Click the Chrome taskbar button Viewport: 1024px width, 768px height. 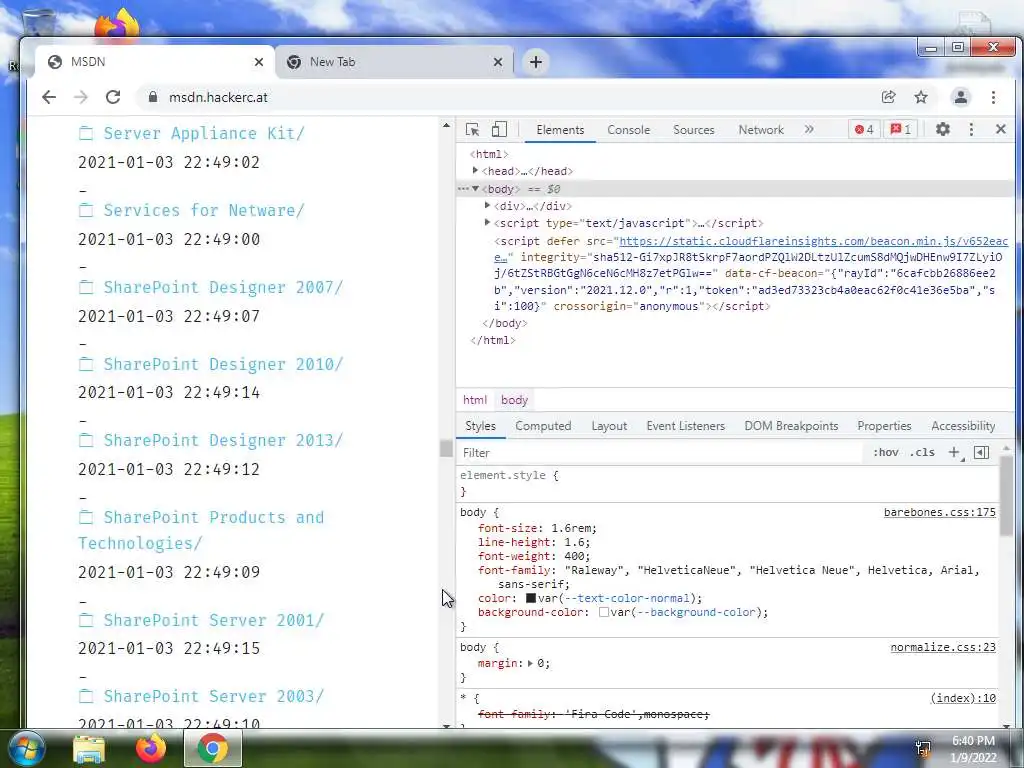[213, 748]
